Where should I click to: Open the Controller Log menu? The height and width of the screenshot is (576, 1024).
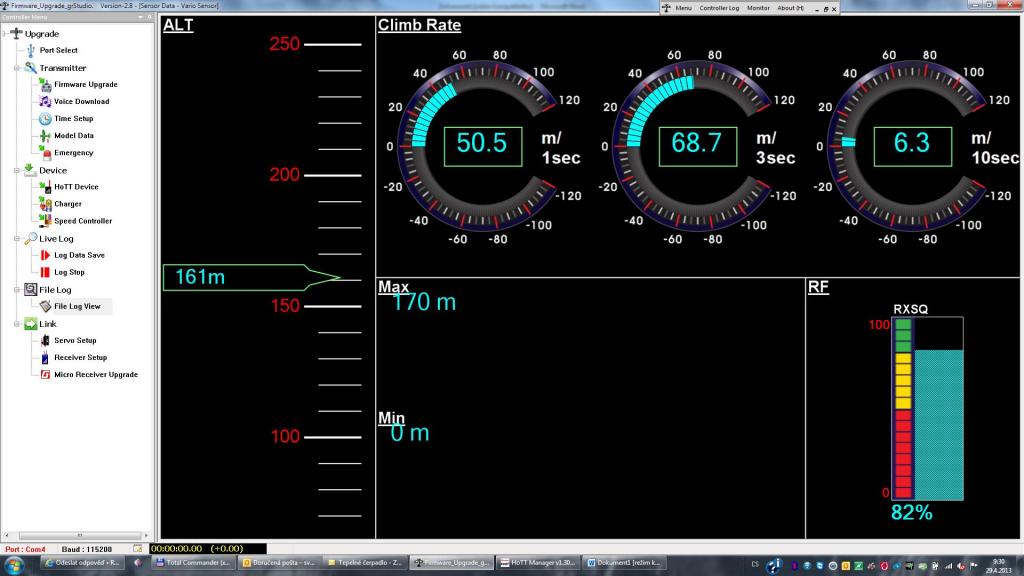(719, 8)
